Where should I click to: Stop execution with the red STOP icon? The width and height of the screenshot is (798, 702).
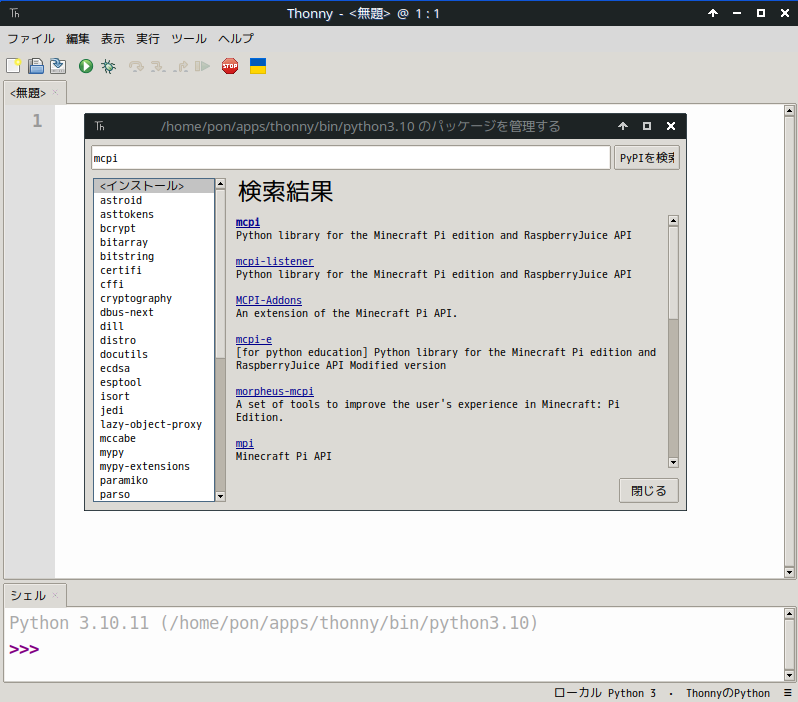coord(230,66)
